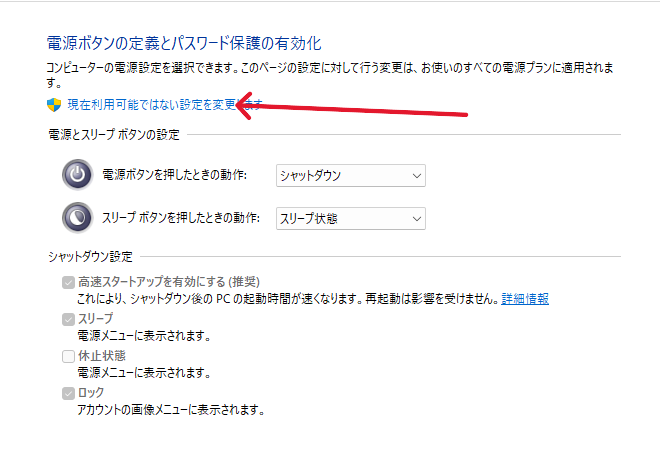Viewport: 660px width, 460px height.
Task: Click the red arrow annotation line
Action: point(370,110)
